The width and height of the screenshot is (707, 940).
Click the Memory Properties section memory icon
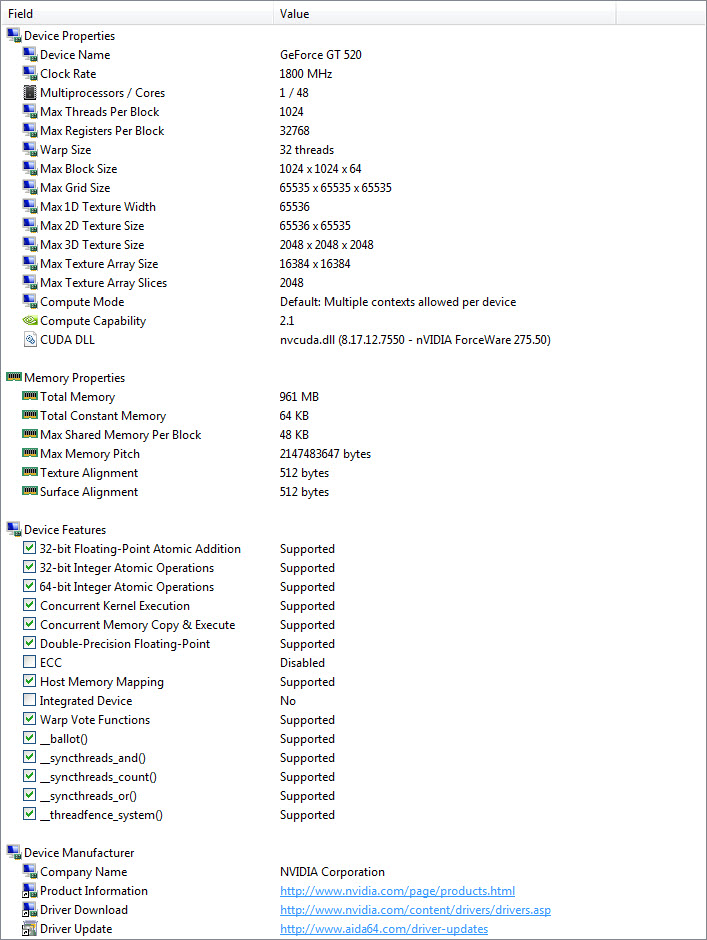coord(14,376)
